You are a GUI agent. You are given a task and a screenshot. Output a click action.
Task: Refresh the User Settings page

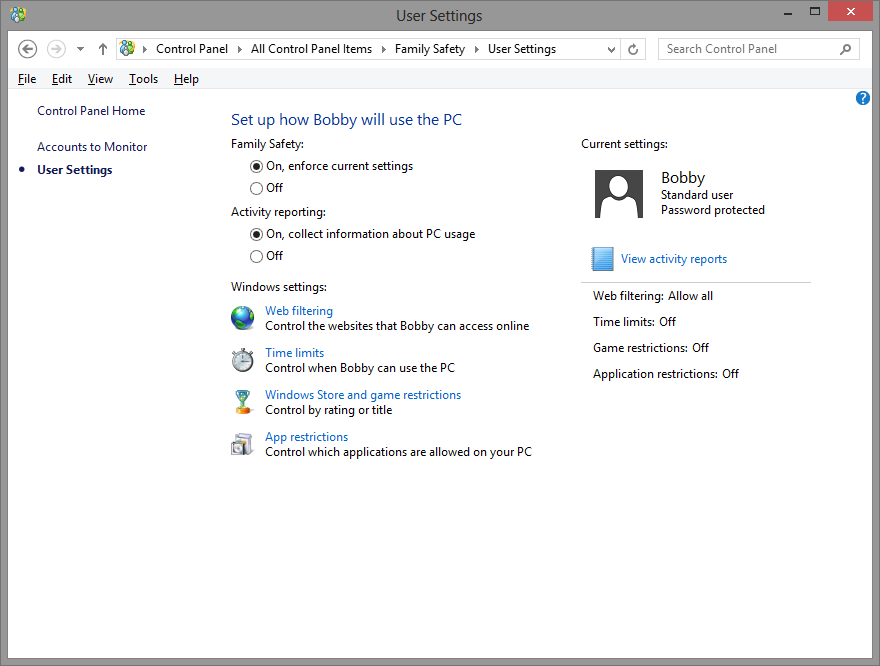click(x=633, y=49)
